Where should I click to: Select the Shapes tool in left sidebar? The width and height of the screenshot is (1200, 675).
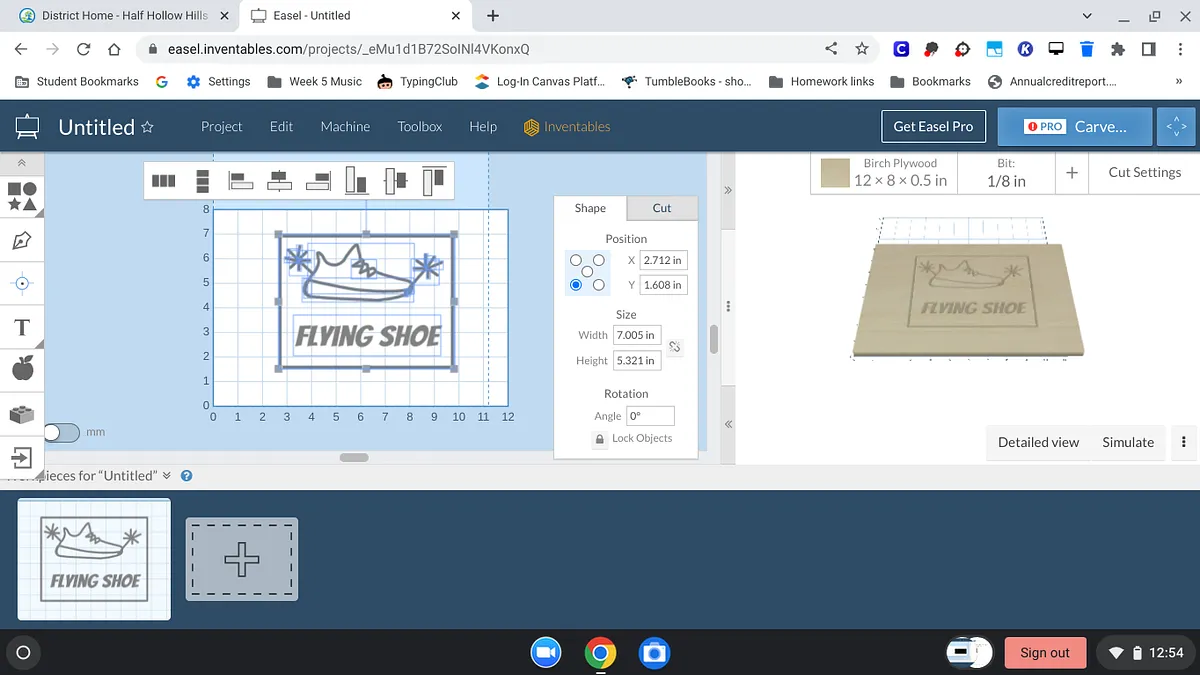22,196
